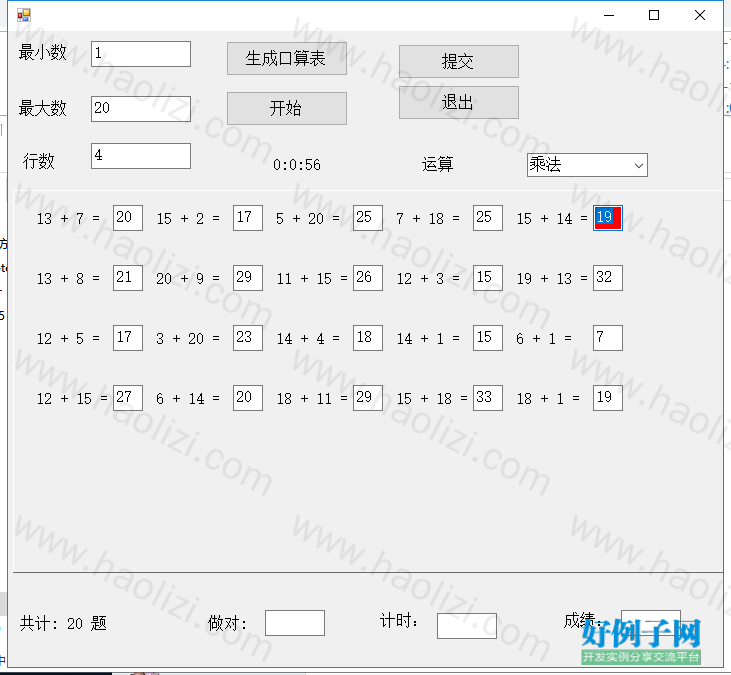Viewport: 731px width, 675px height.
Task: Click the 最小数 label
Action: (42, 52)
